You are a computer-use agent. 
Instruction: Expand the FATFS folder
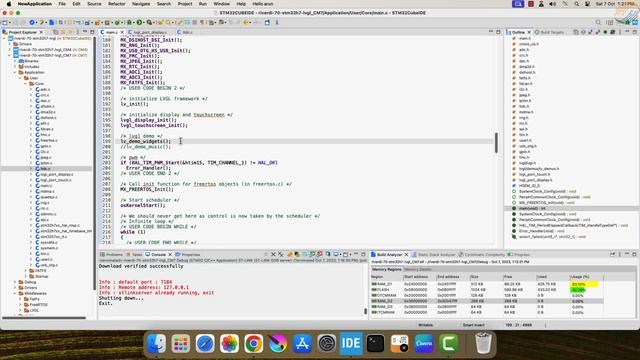[26, 271]
